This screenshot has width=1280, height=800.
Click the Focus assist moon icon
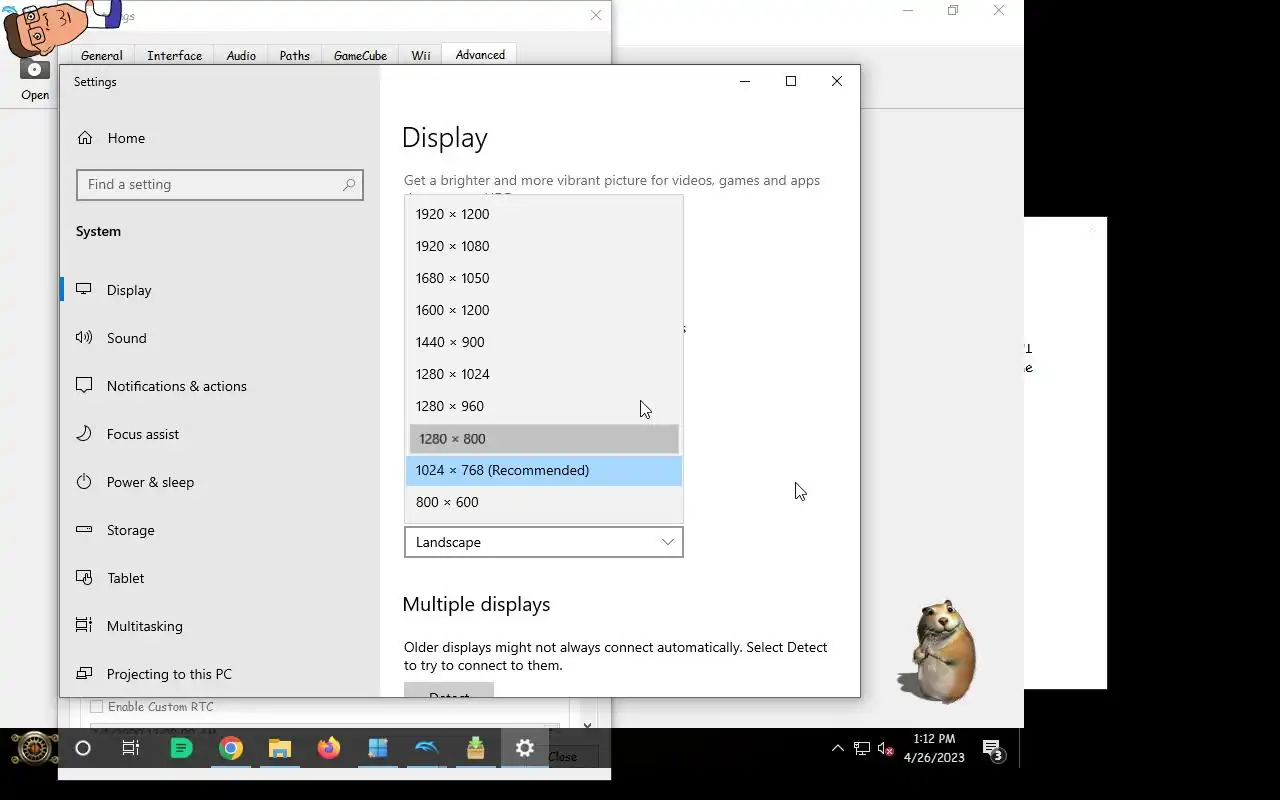84,434
